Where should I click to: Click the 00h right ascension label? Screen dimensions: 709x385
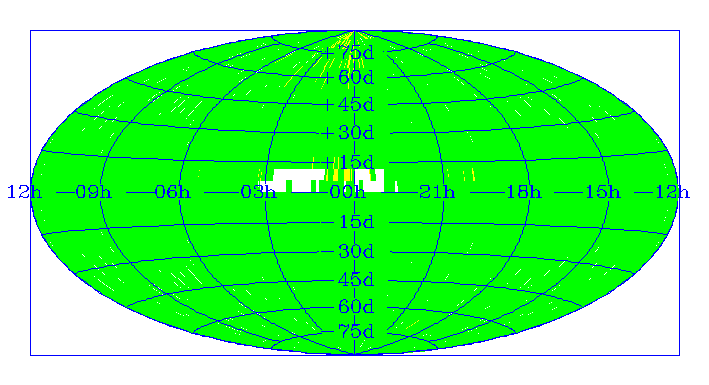pyautogui.click(x=348, y=192)
